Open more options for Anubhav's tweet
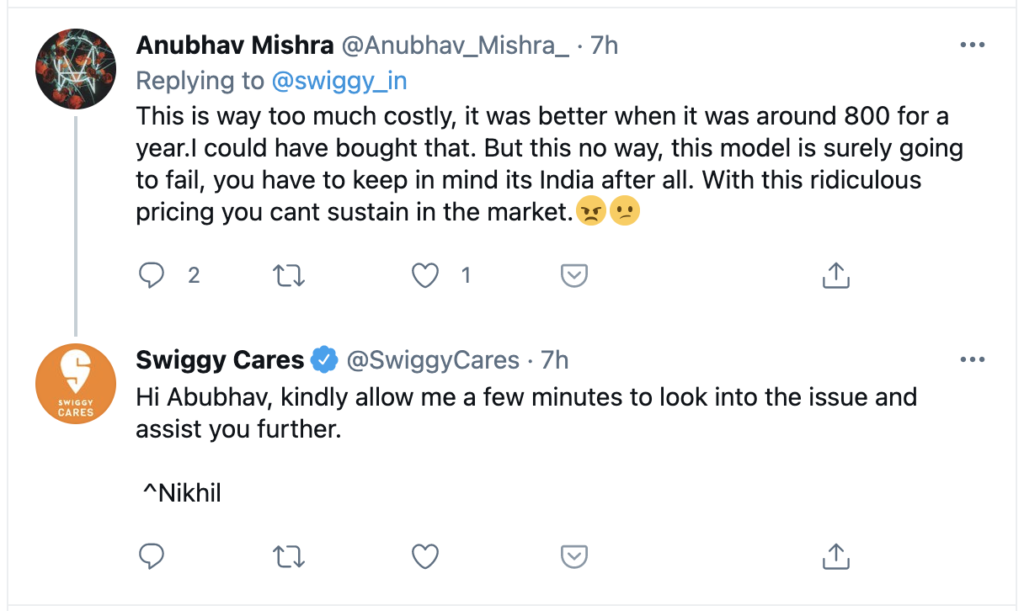 [972, 45]
